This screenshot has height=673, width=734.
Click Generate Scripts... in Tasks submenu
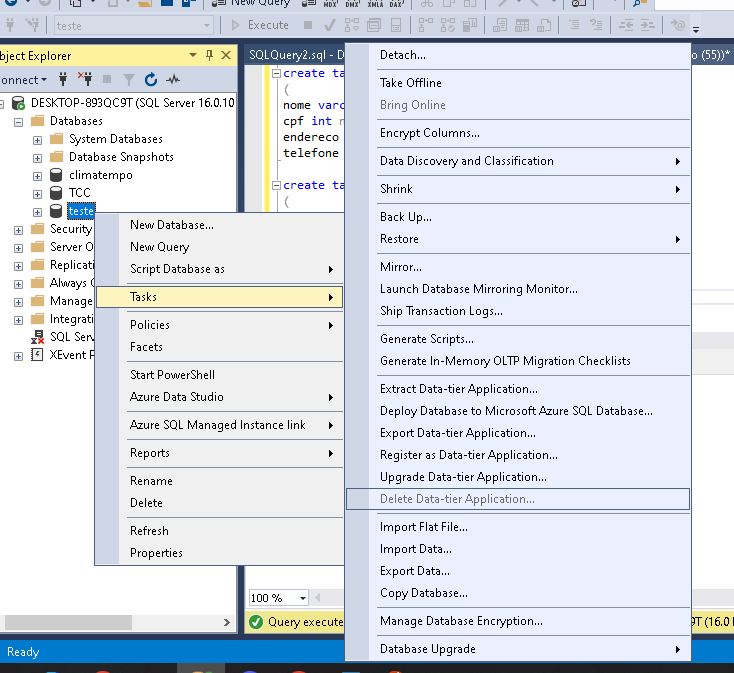pyautogui.click(x=518, y=339)
